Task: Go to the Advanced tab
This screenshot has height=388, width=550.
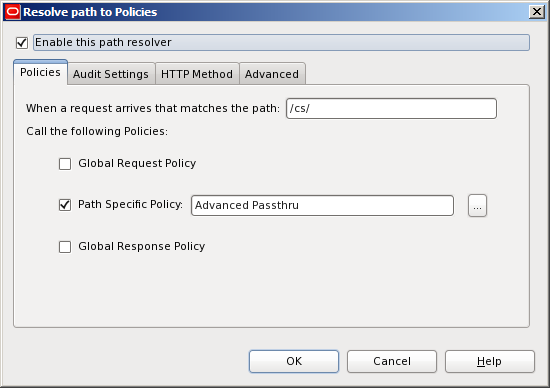Action: coord(272,74)
